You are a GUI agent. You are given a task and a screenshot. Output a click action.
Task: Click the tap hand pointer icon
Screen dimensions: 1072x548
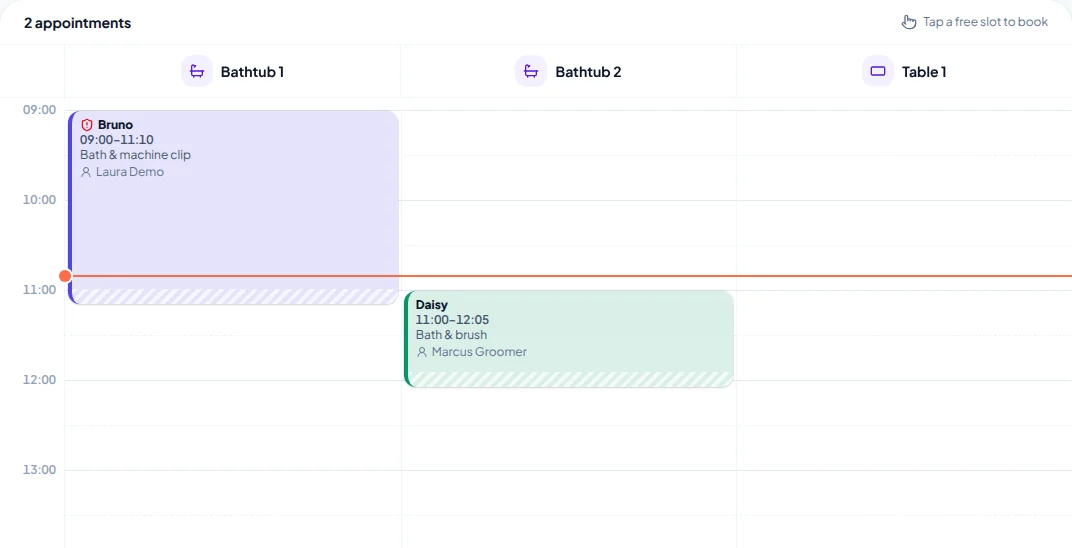pos(909,22)
